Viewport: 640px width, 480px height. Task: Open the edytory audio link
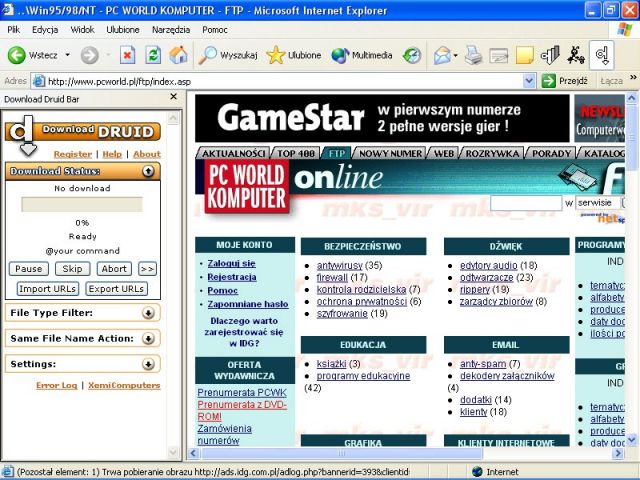[489, 265]
